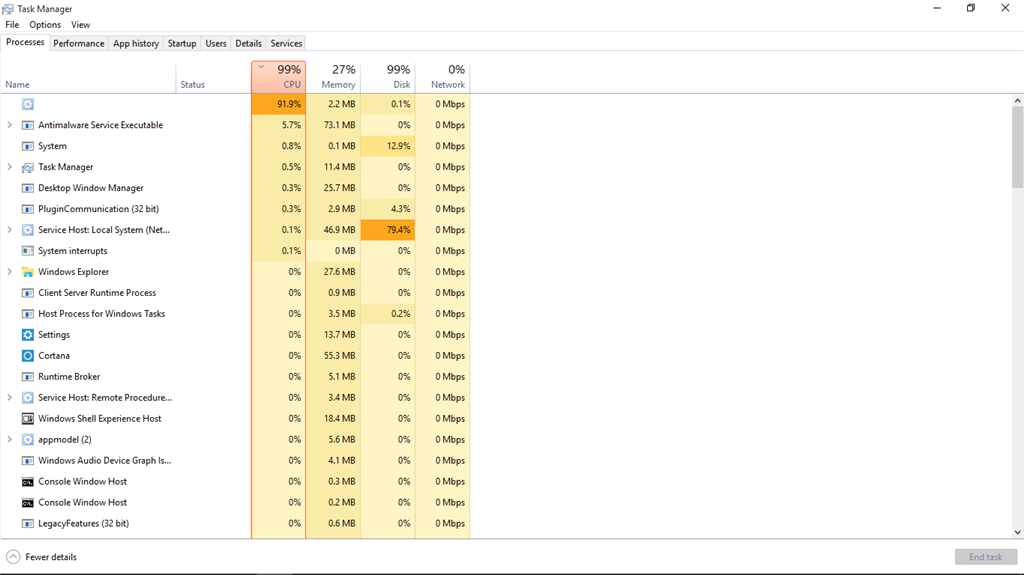Click the Windows Shell Experience Host icon
Image resolution: width=1024 pixels, height=575 pixels.
[27, 418]
